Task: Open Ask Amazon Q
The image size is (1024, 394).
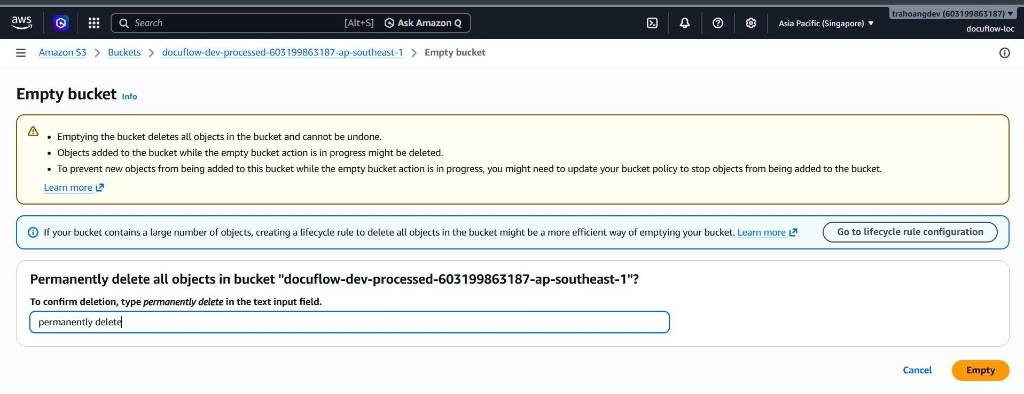Action: tap(423, 23)
